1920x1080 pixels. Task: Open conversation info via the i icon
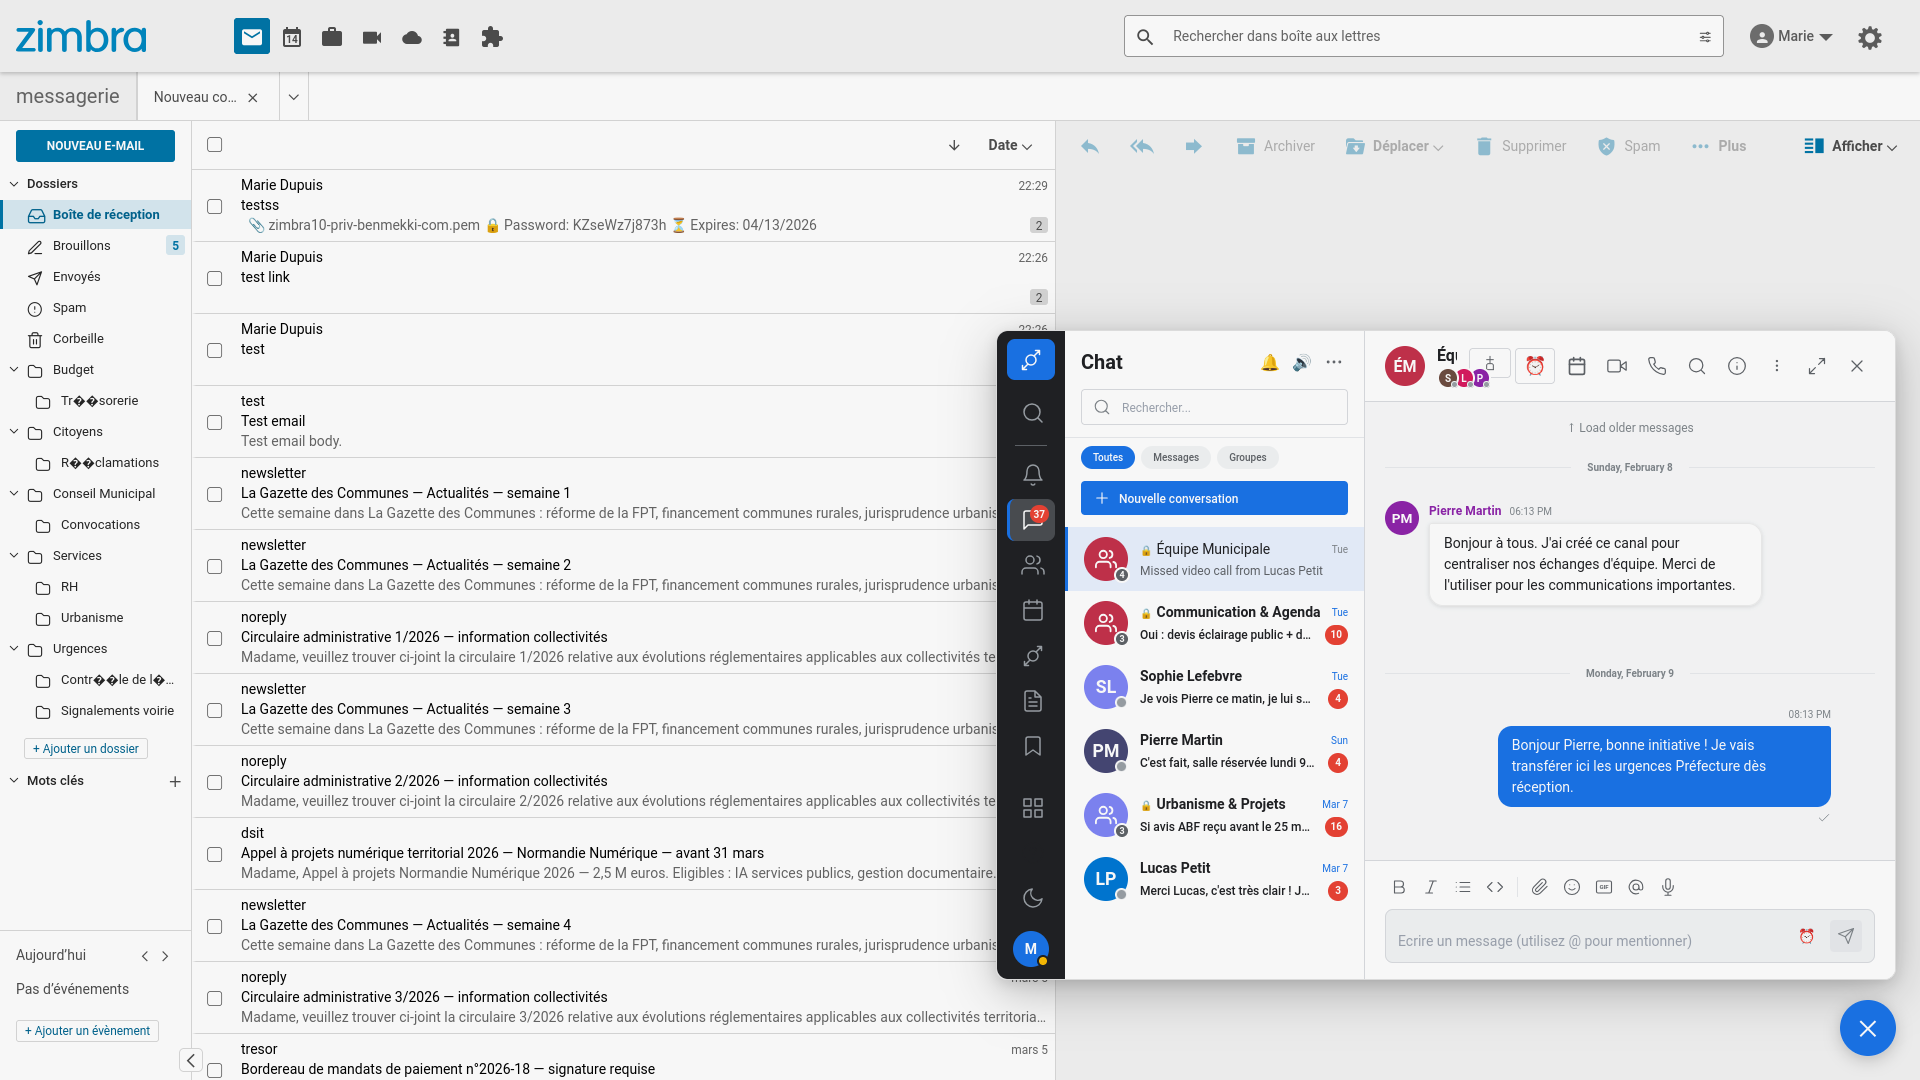click(1736, 366)
